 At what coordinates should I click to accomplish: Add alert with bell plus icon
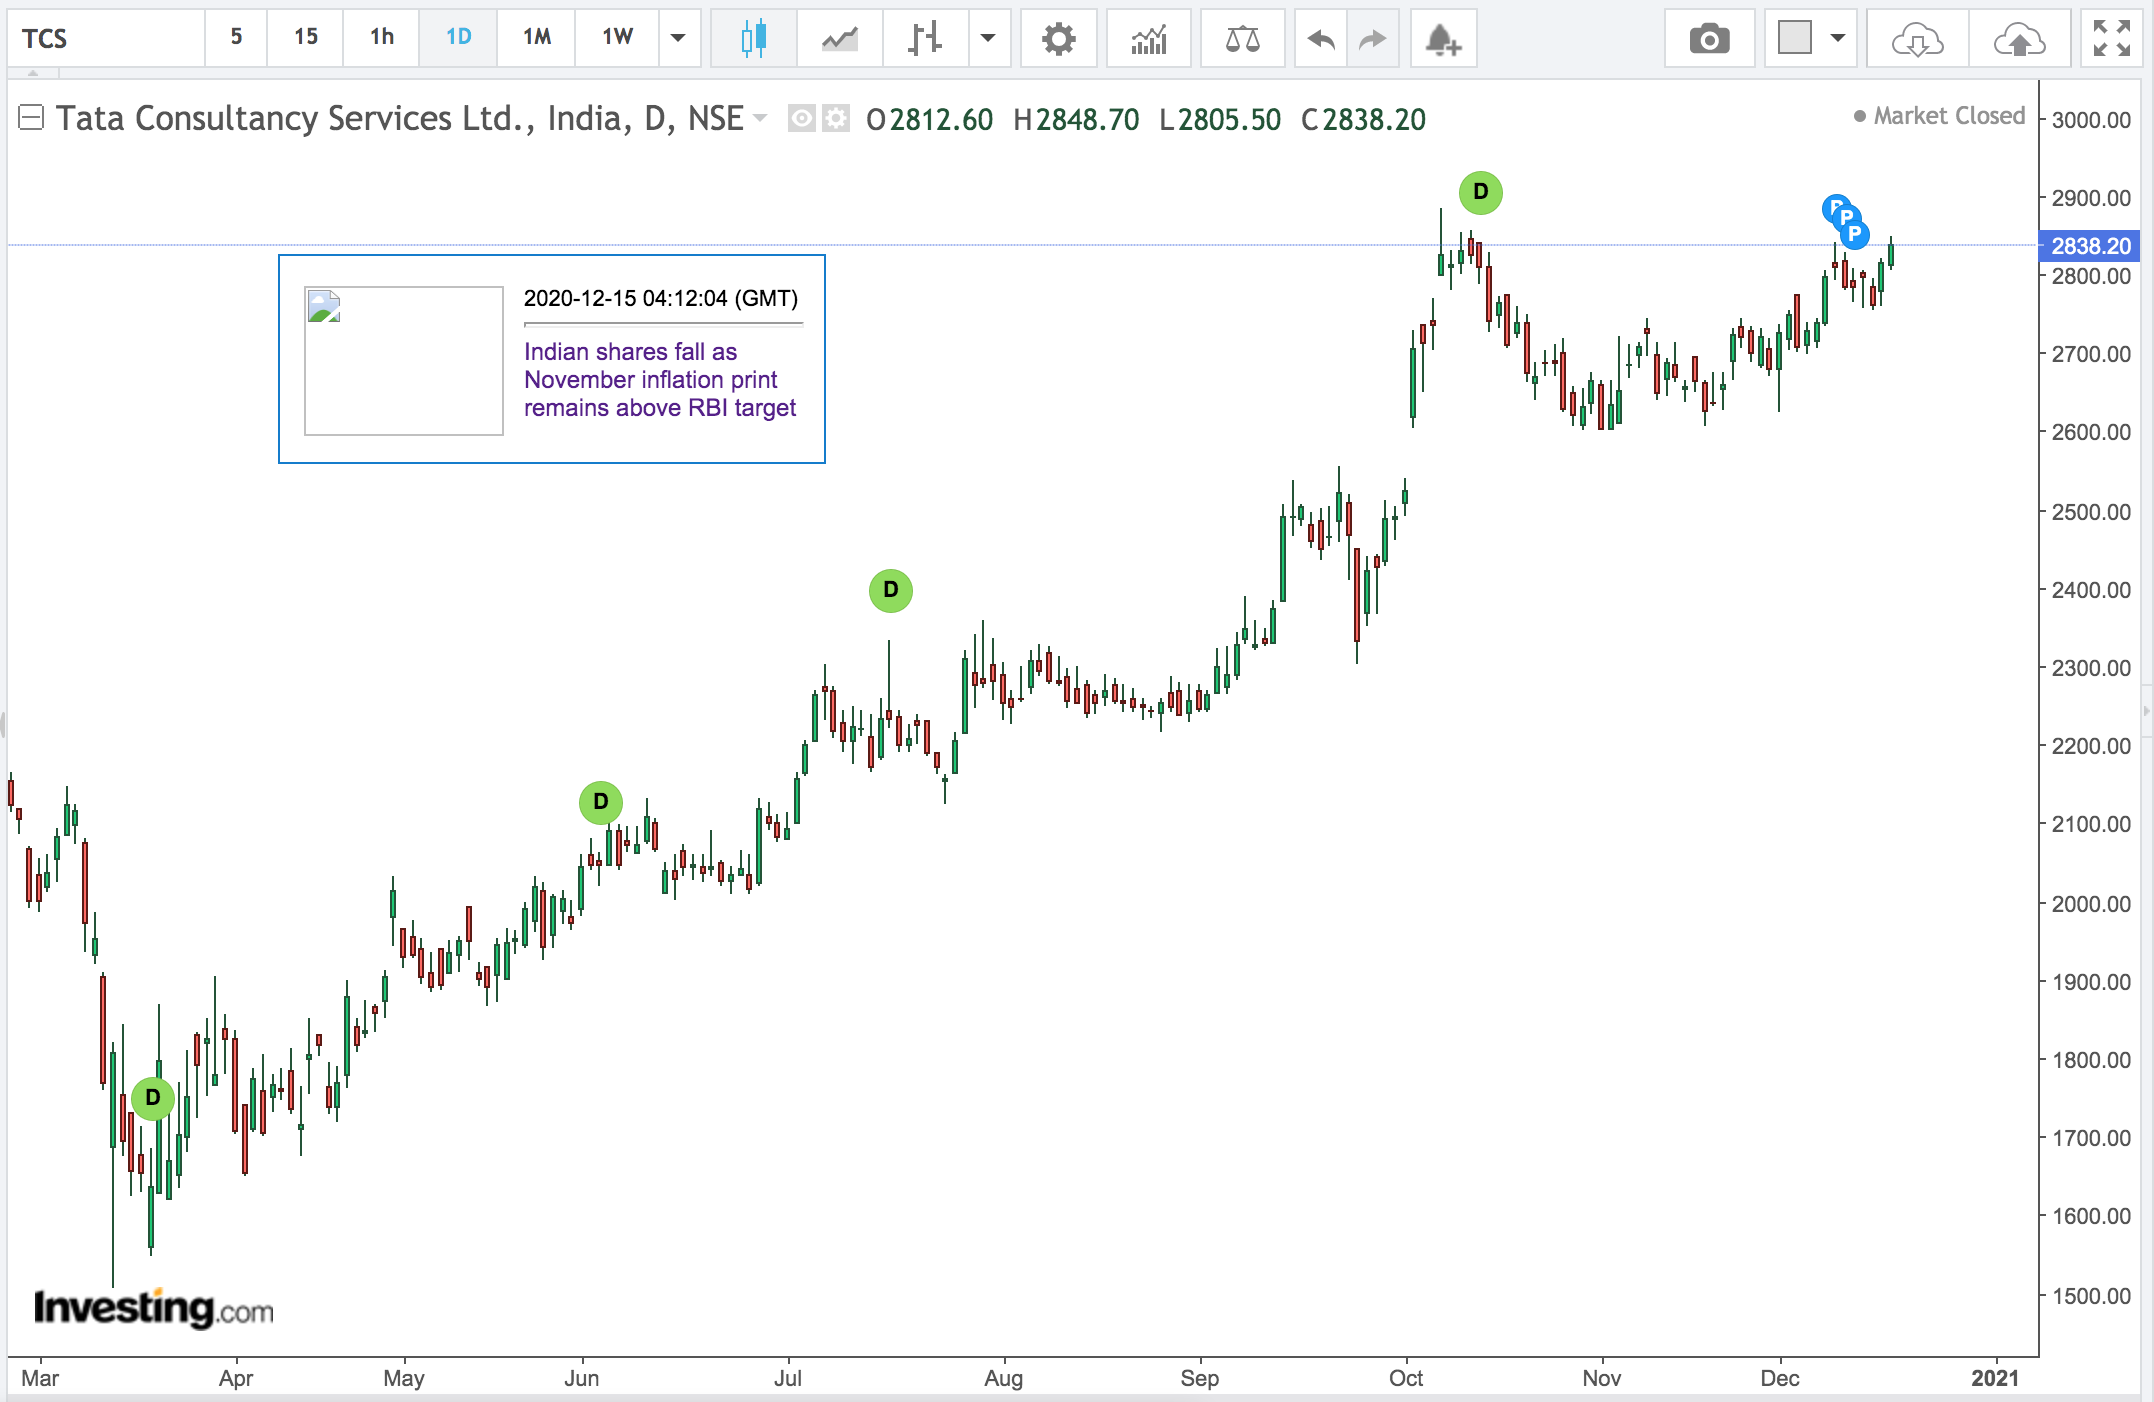point(1442,39)
